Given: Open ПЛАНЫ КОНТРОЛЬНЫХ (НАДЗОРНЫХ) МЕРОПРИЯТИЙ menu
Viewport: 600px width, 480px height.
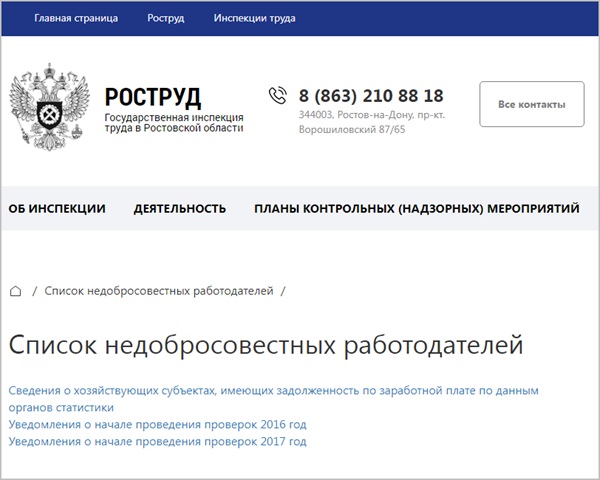Looking at the screenshot, I should click(x=416, y=209).
